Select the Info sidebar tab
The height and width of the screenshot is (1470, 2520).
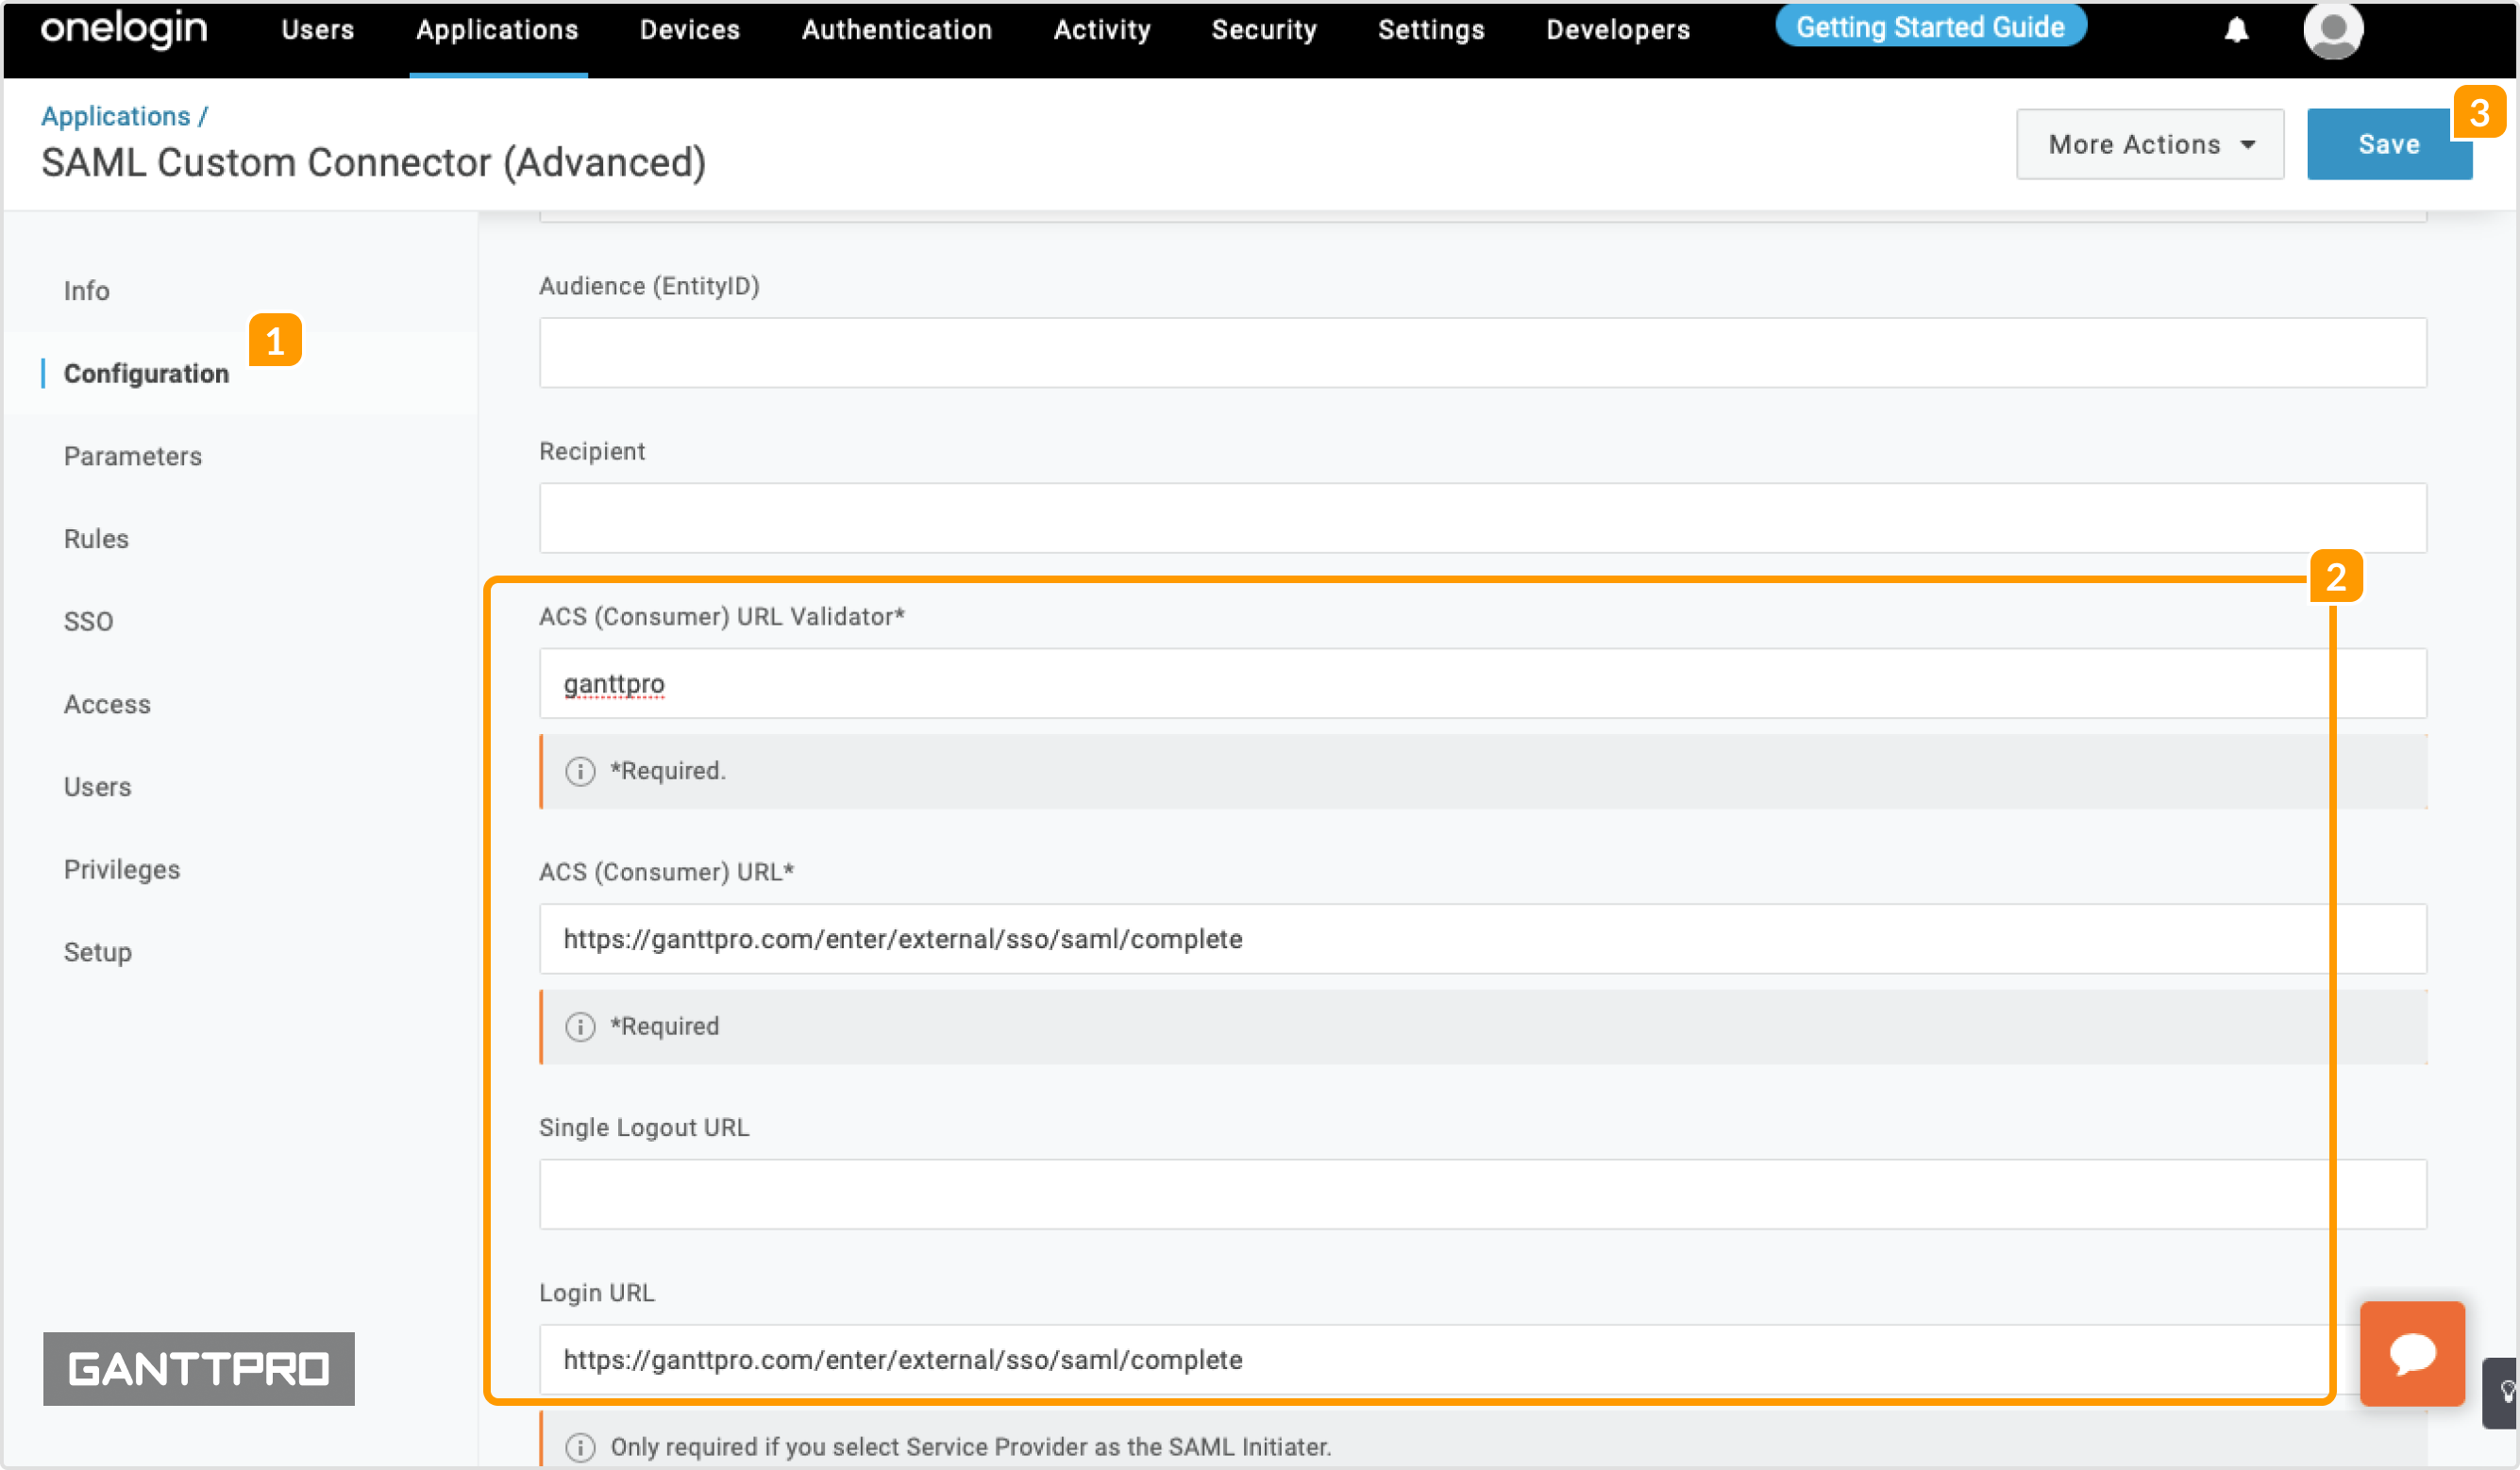87,291
